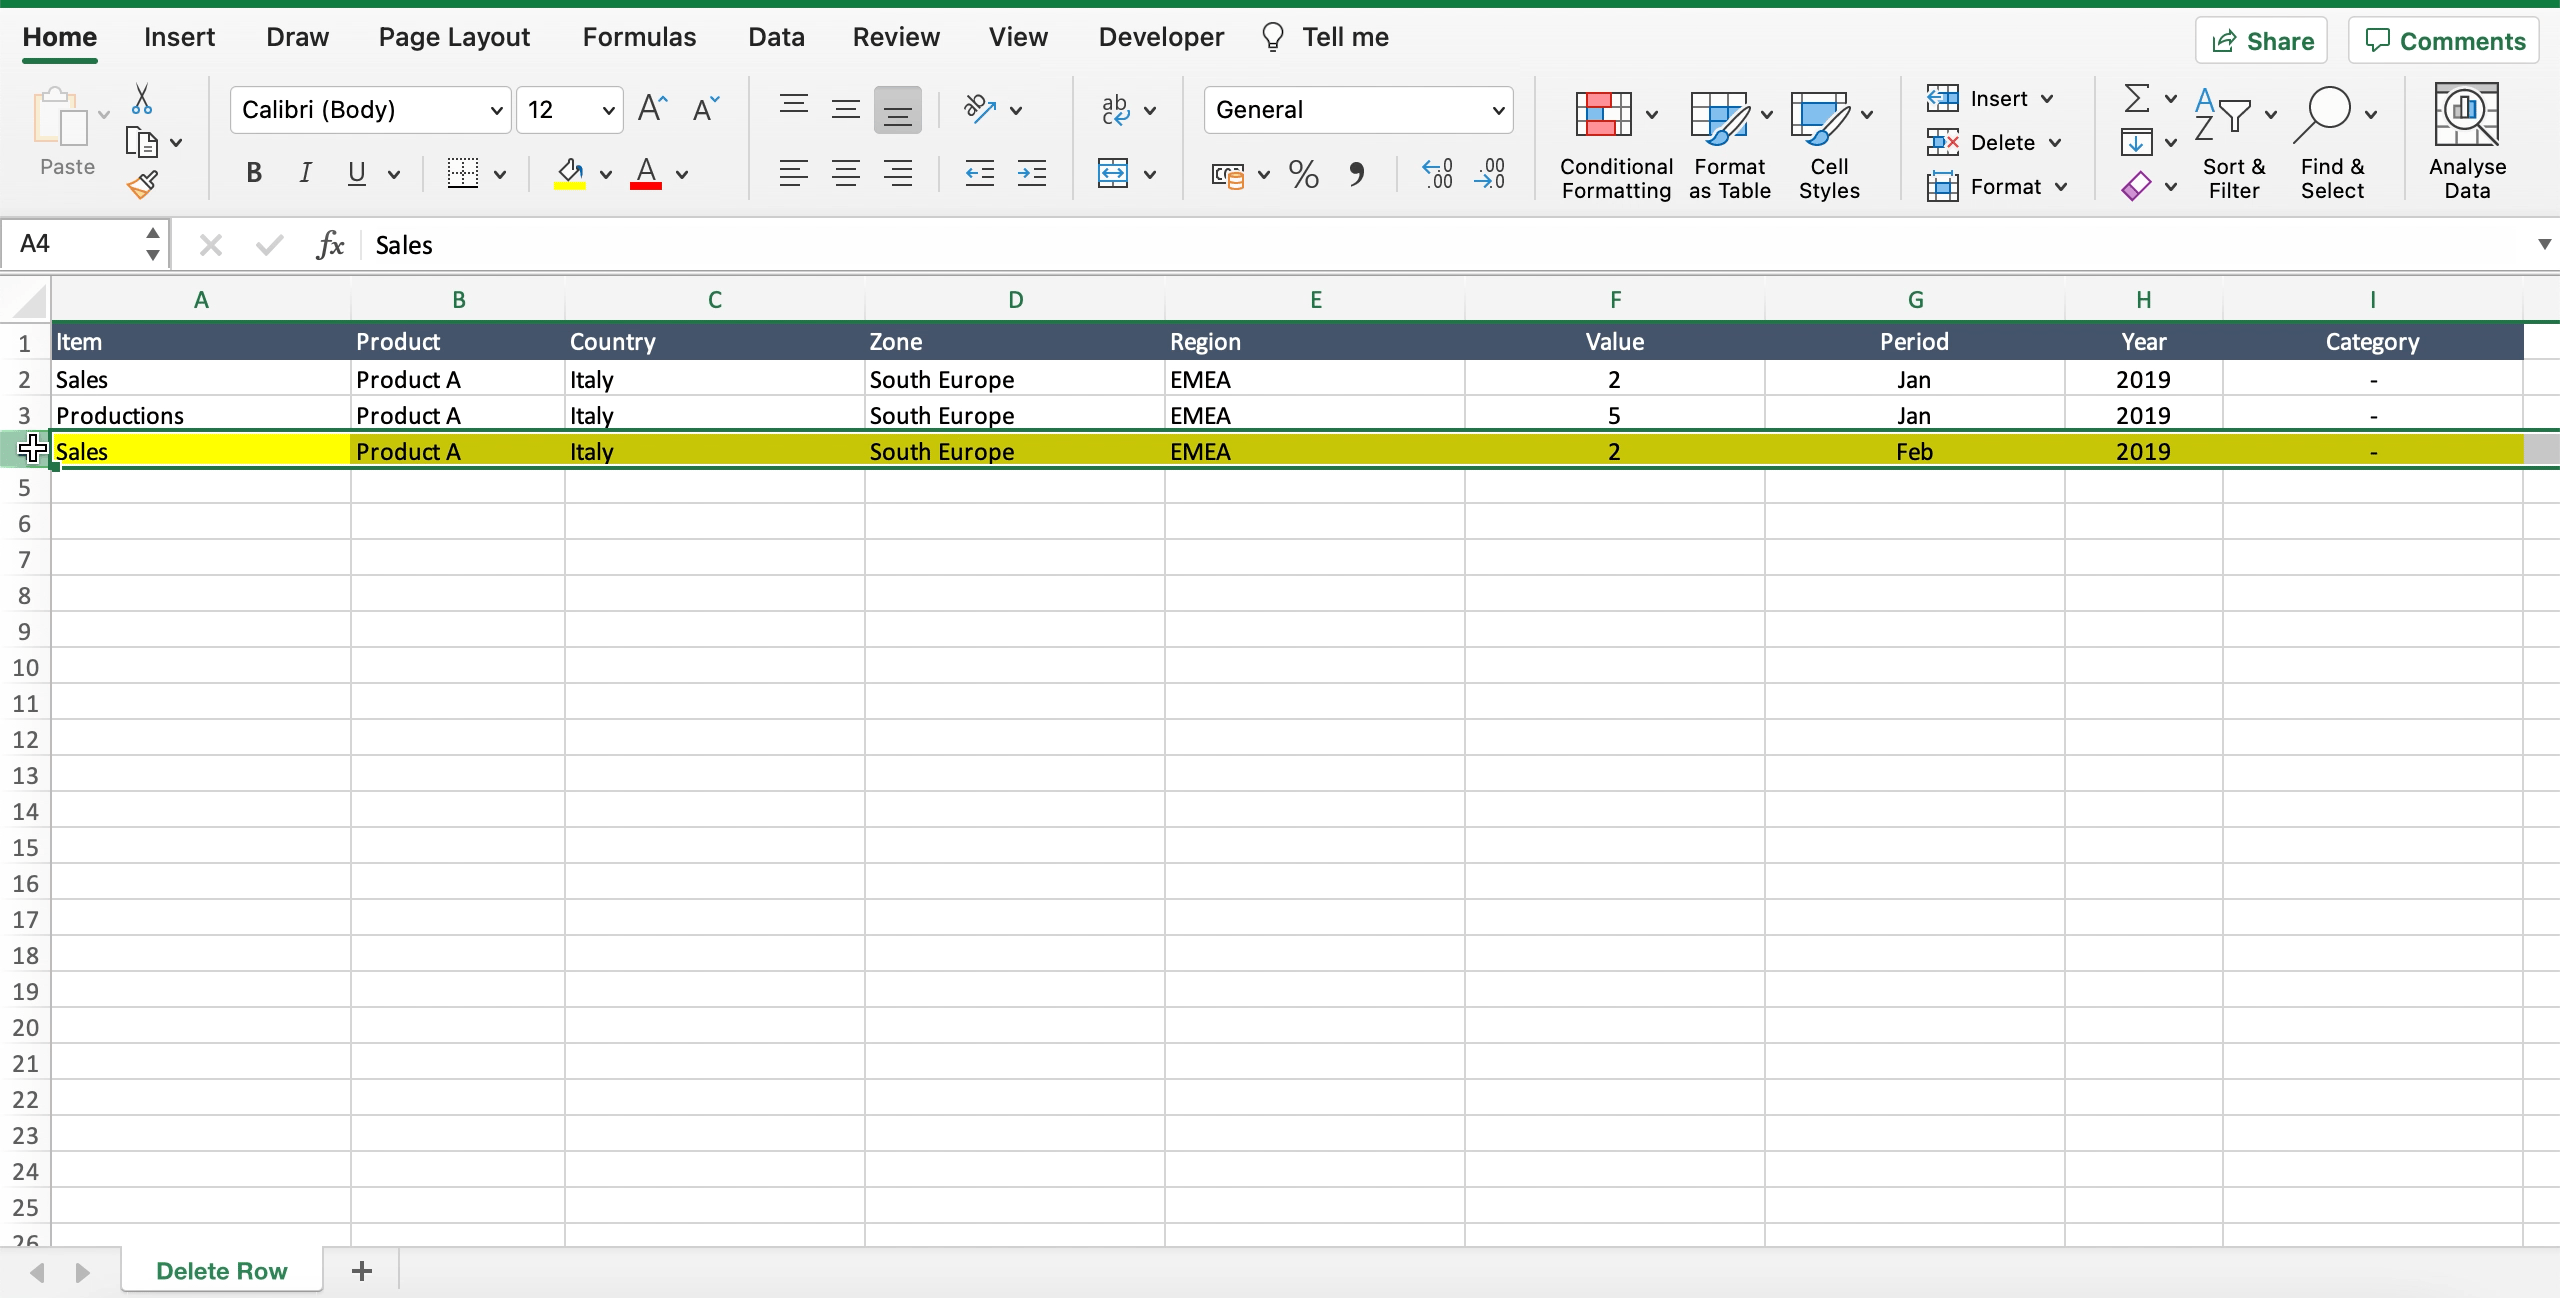The height and width of the screenshot is (1298, 2560).
Task: Toggle italic formatting
Action: 304,172
